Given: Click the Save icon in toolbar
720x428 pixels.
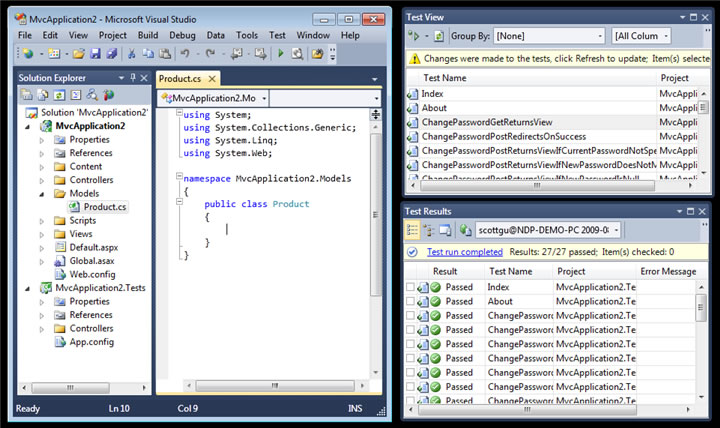Looking at the screenshot, I should pos(95,54).
